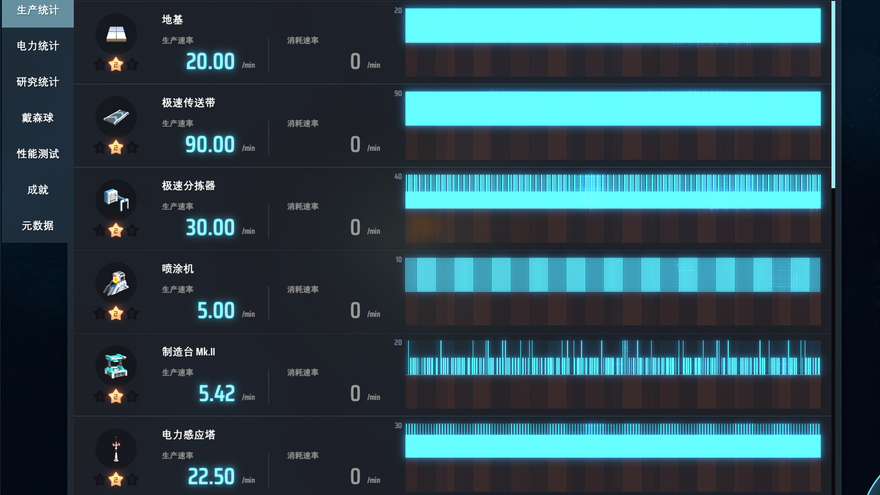The width and height of the screenshot is (880, 495).
Task: Click the 极速传送带 conveyor belt icon
Action: 116,116
